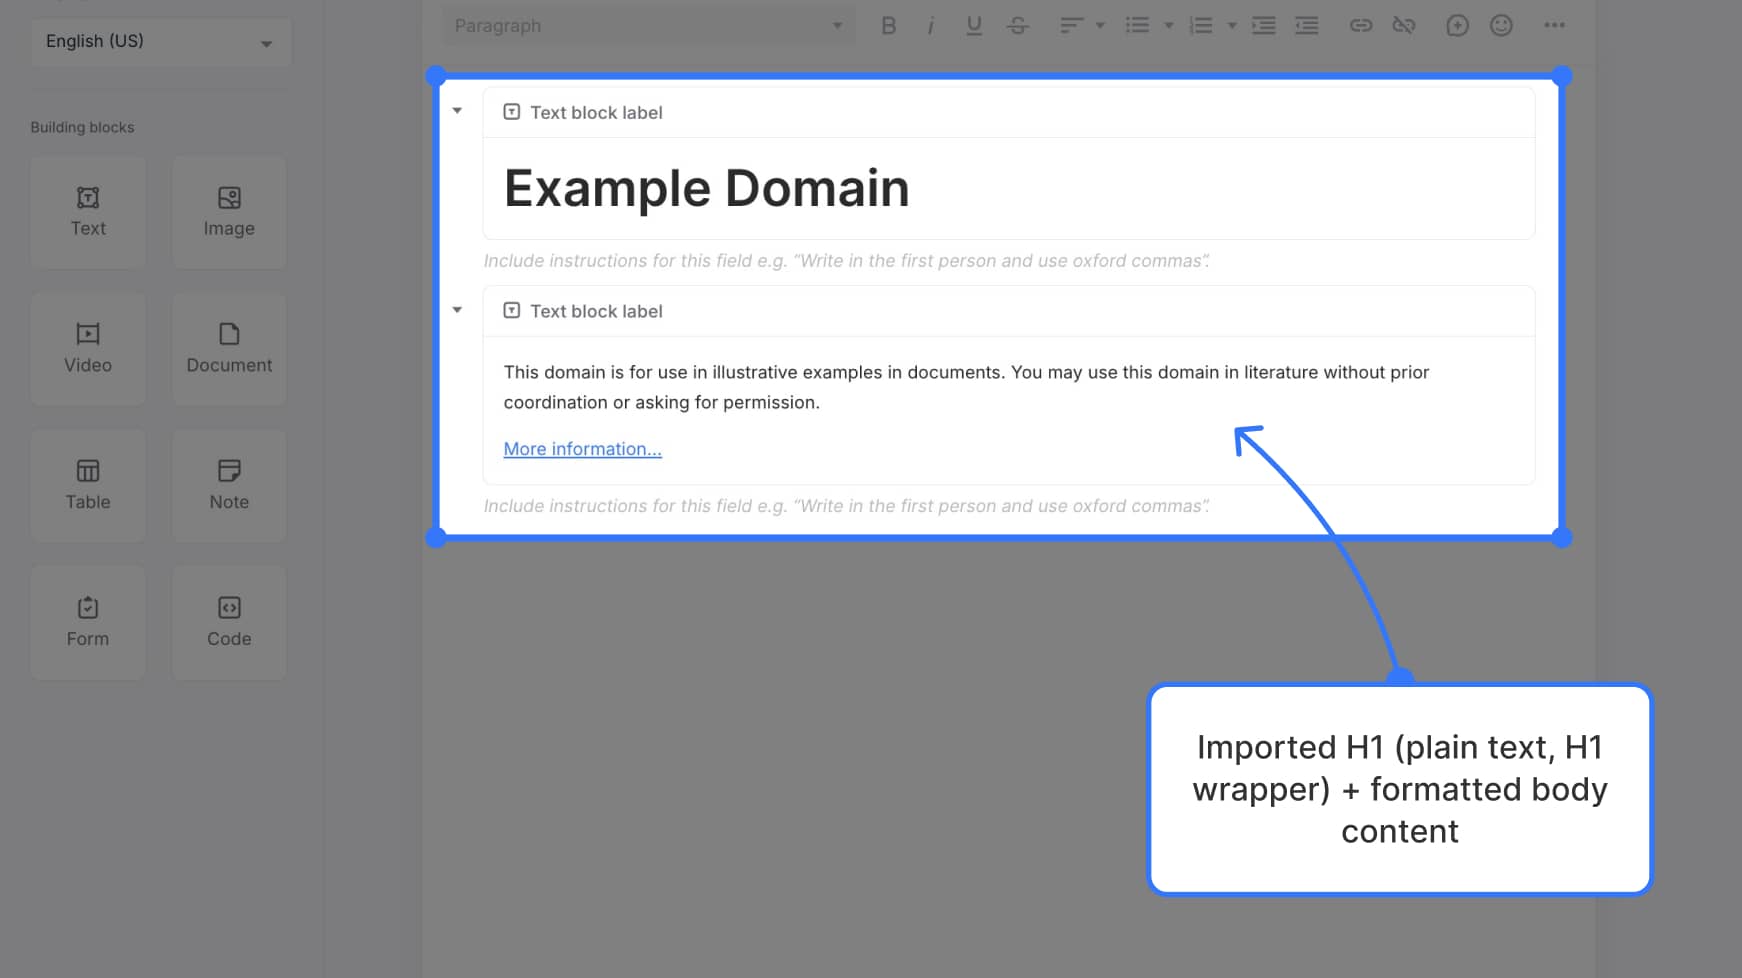Viewport: 1742px width, 978px height.
Task: Add a Text building block
Action: point(88,212)
